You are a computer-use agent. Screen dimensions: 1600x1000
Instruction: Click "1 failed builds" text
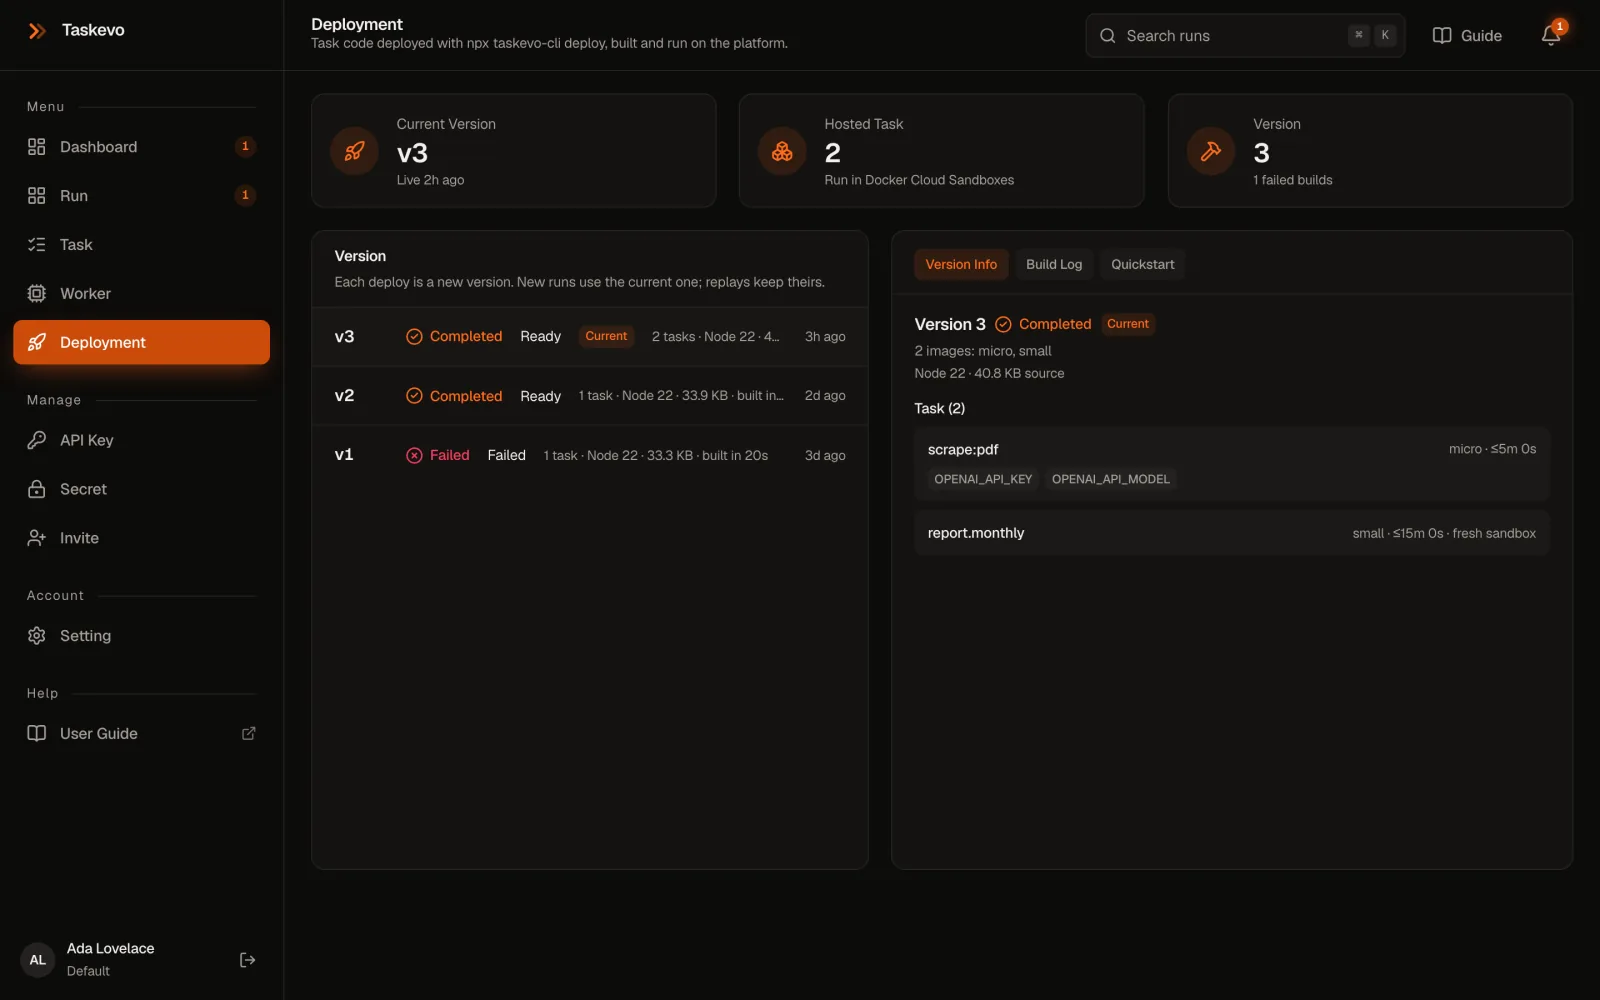pos(1293,180)
